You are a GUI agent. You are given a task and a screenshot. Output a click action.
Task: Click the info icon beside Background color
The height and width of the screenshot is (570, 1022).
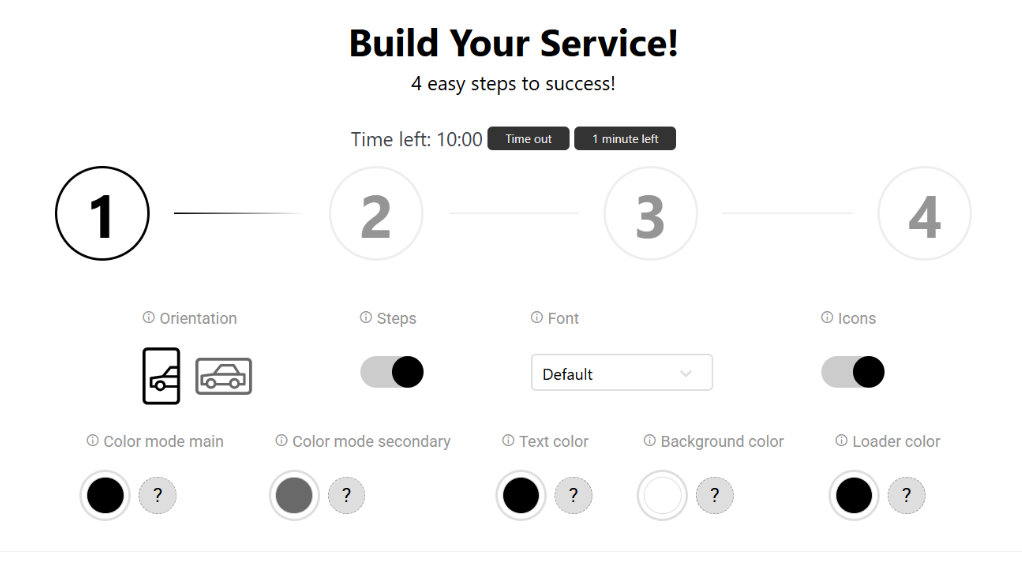pyautogui.click(x=650, y=441)
